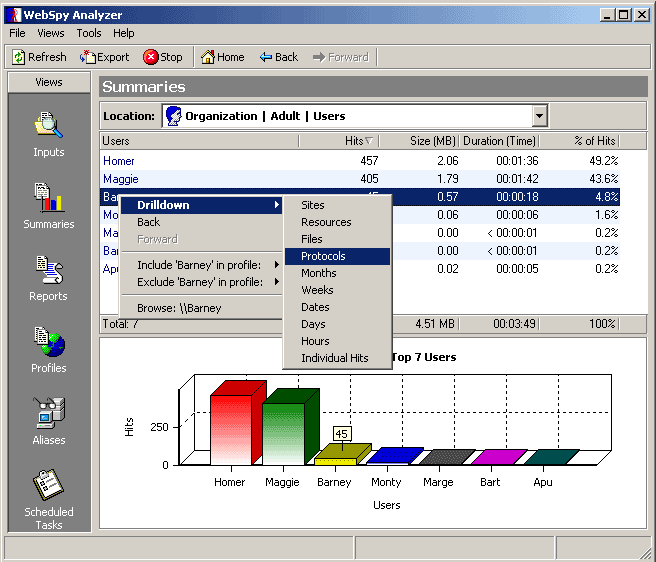The image size is (656, 562).
Task: Open the Homer user link
Action: click(119, 161)
